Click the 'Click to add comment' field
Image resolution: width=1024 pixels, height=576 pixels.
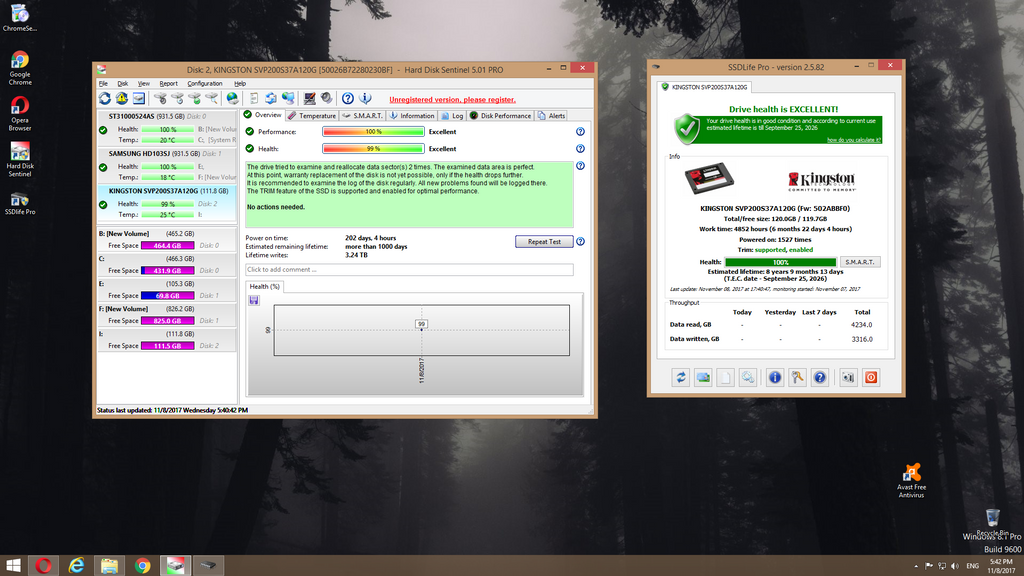pos(409,270)
